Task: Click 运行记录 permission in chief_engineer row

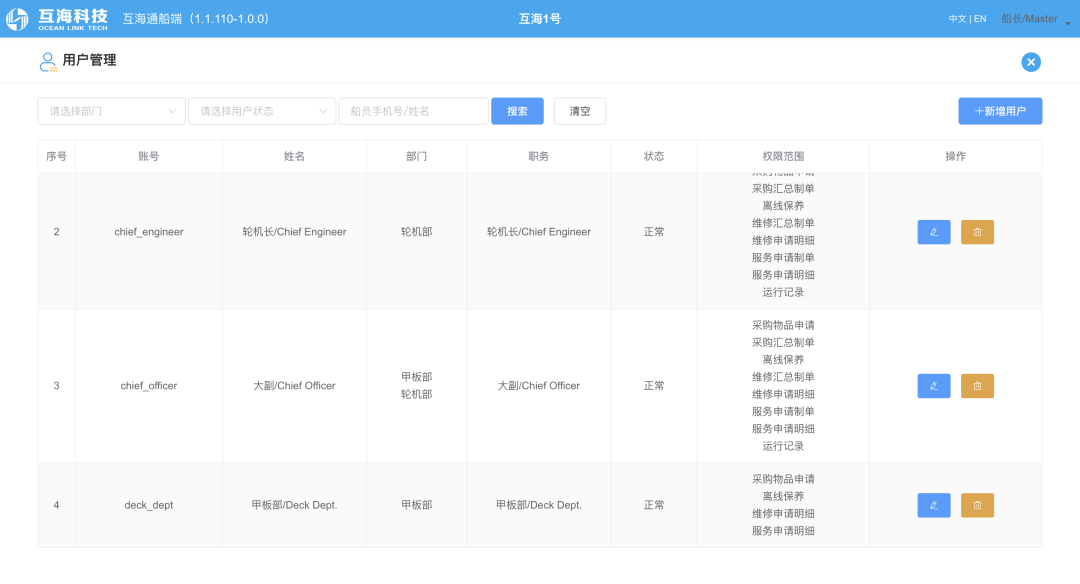Action: pos(783,292)
